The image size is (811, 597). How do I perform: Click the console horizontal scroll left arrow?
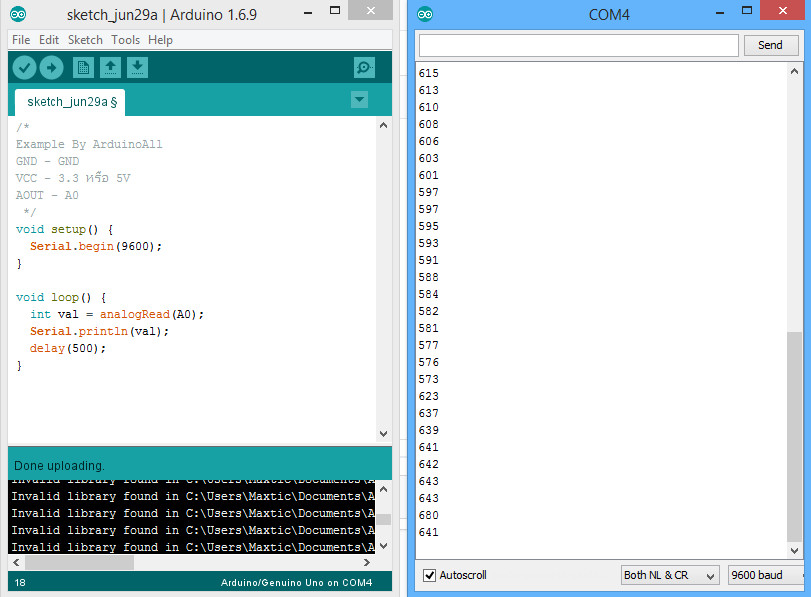click(17, 562)
